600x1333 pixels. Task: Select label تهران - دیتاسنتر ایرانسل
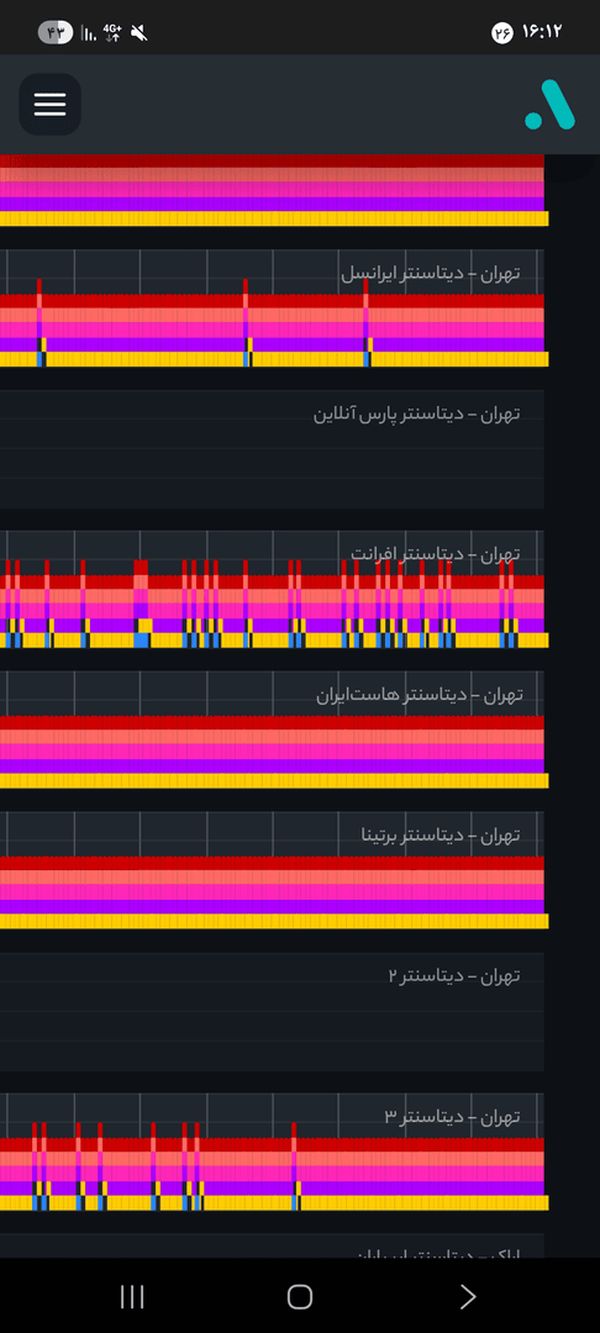(431, 273)
